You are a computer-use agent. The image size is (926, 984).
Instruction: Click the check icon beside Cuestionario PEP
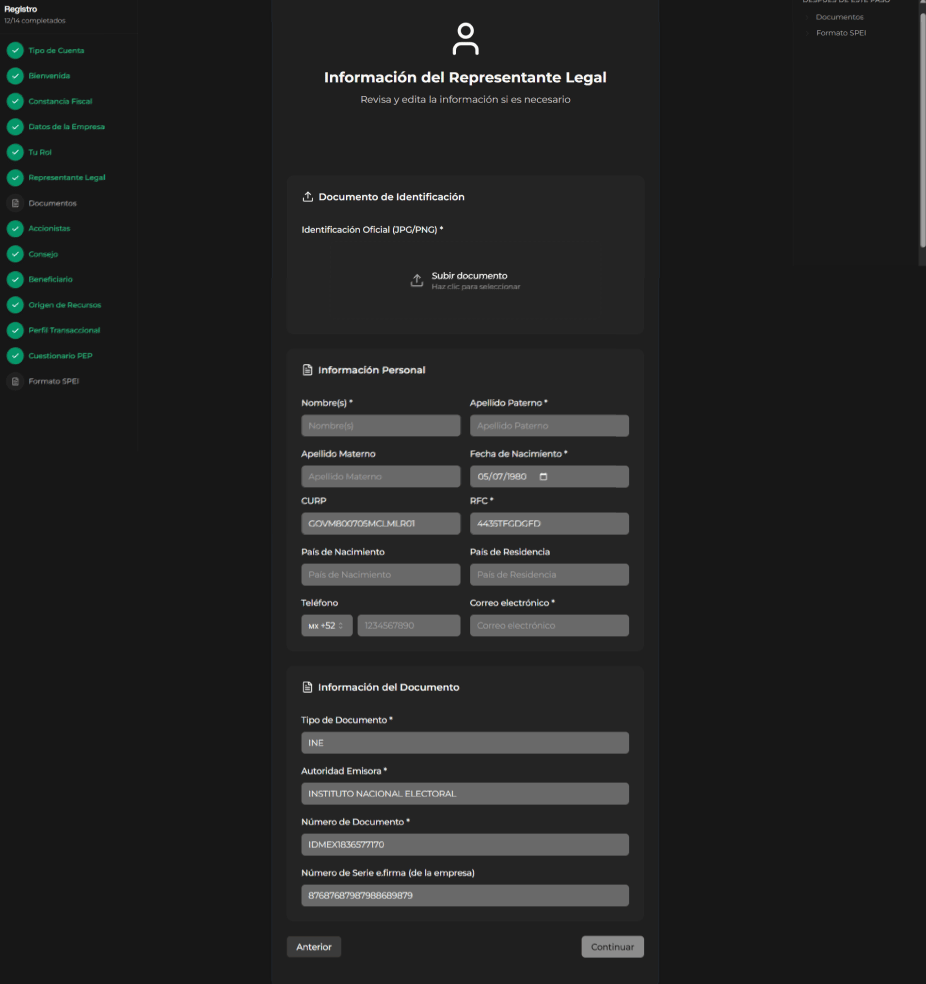[15, 356]
